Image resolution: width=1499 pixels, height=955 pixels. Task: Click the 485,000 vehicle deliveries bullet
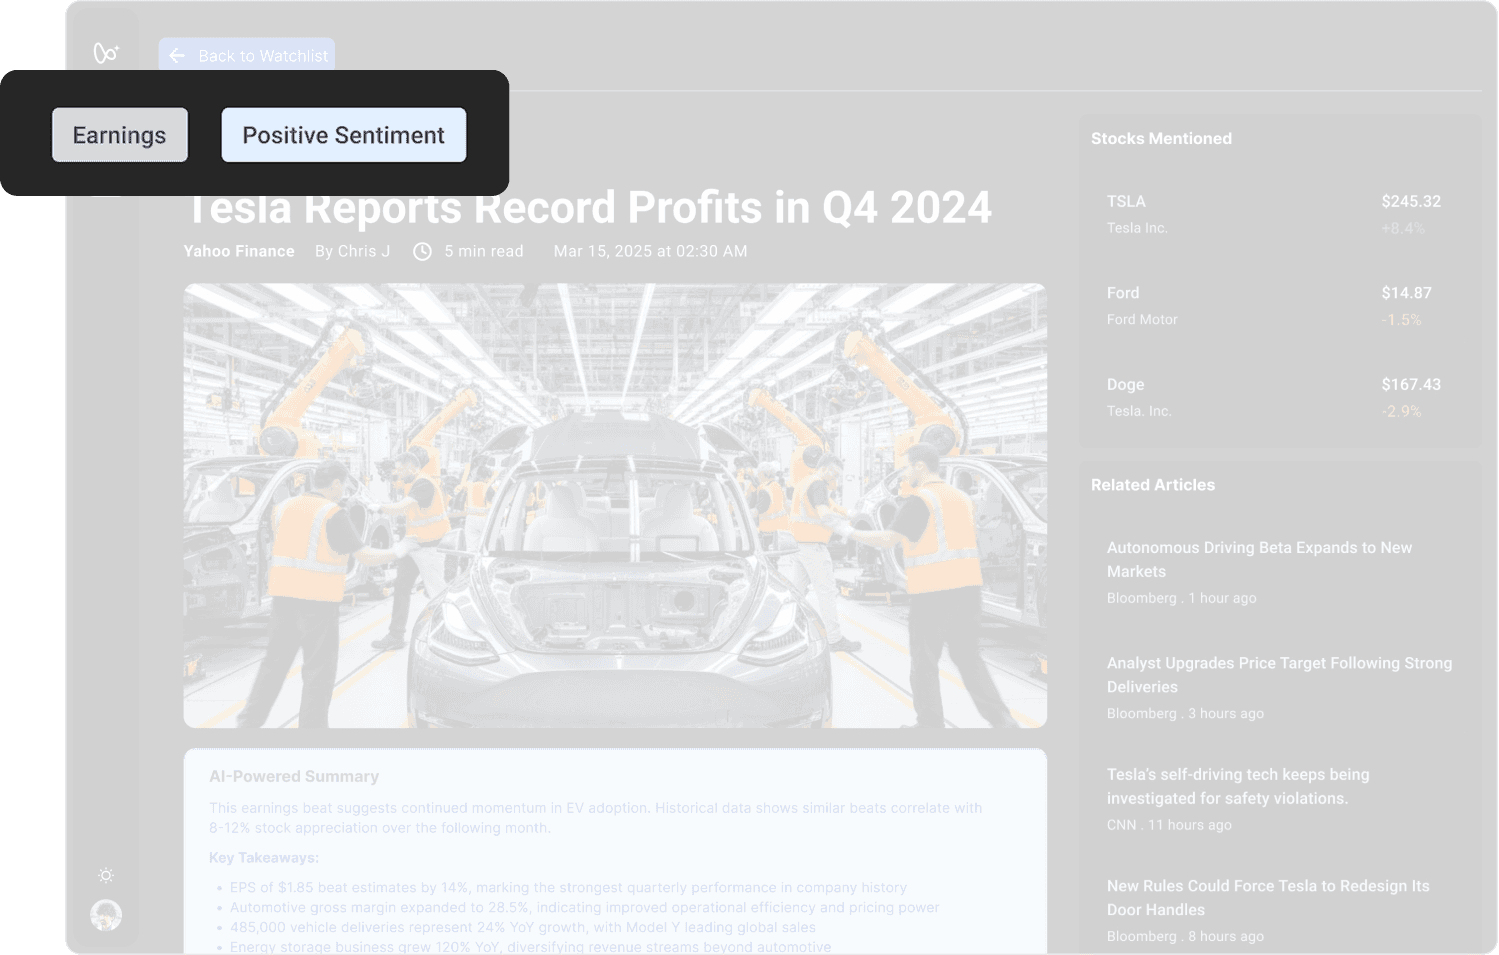point(523,928)
